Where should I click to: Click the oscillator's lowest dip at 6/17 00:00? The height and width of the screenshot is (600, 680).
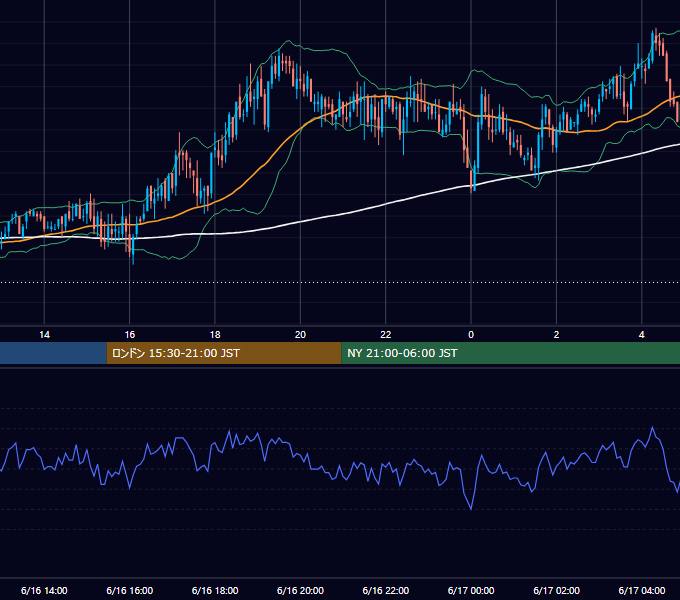tap(471, 509)
